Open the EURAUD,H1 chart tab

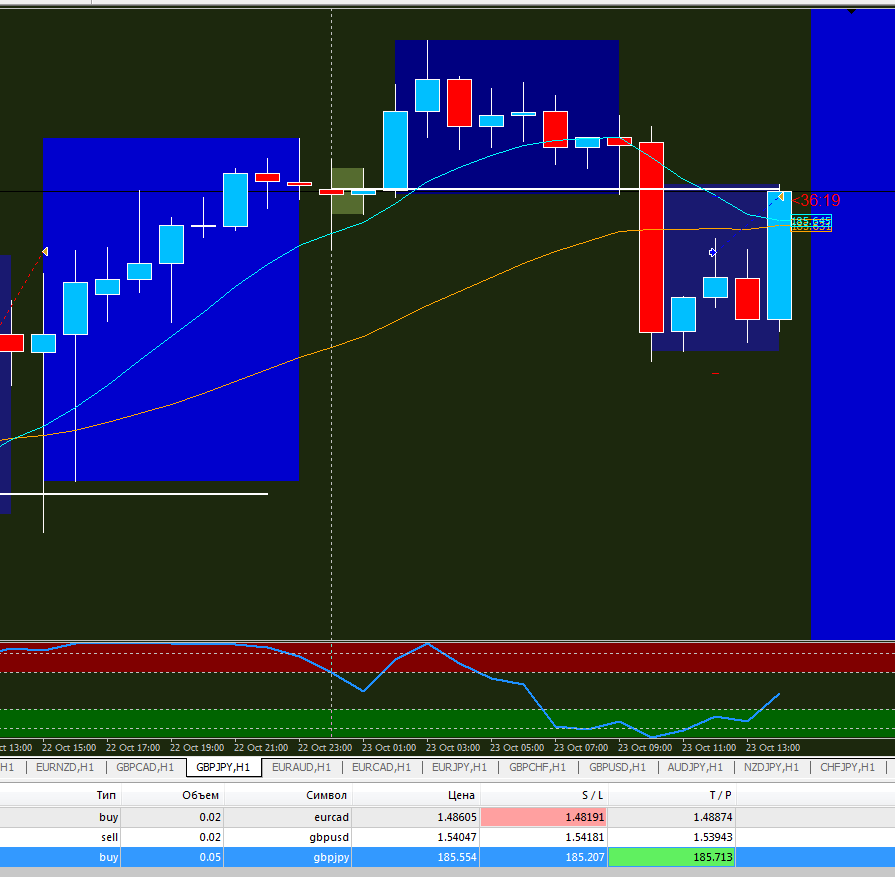coord(301,767)
